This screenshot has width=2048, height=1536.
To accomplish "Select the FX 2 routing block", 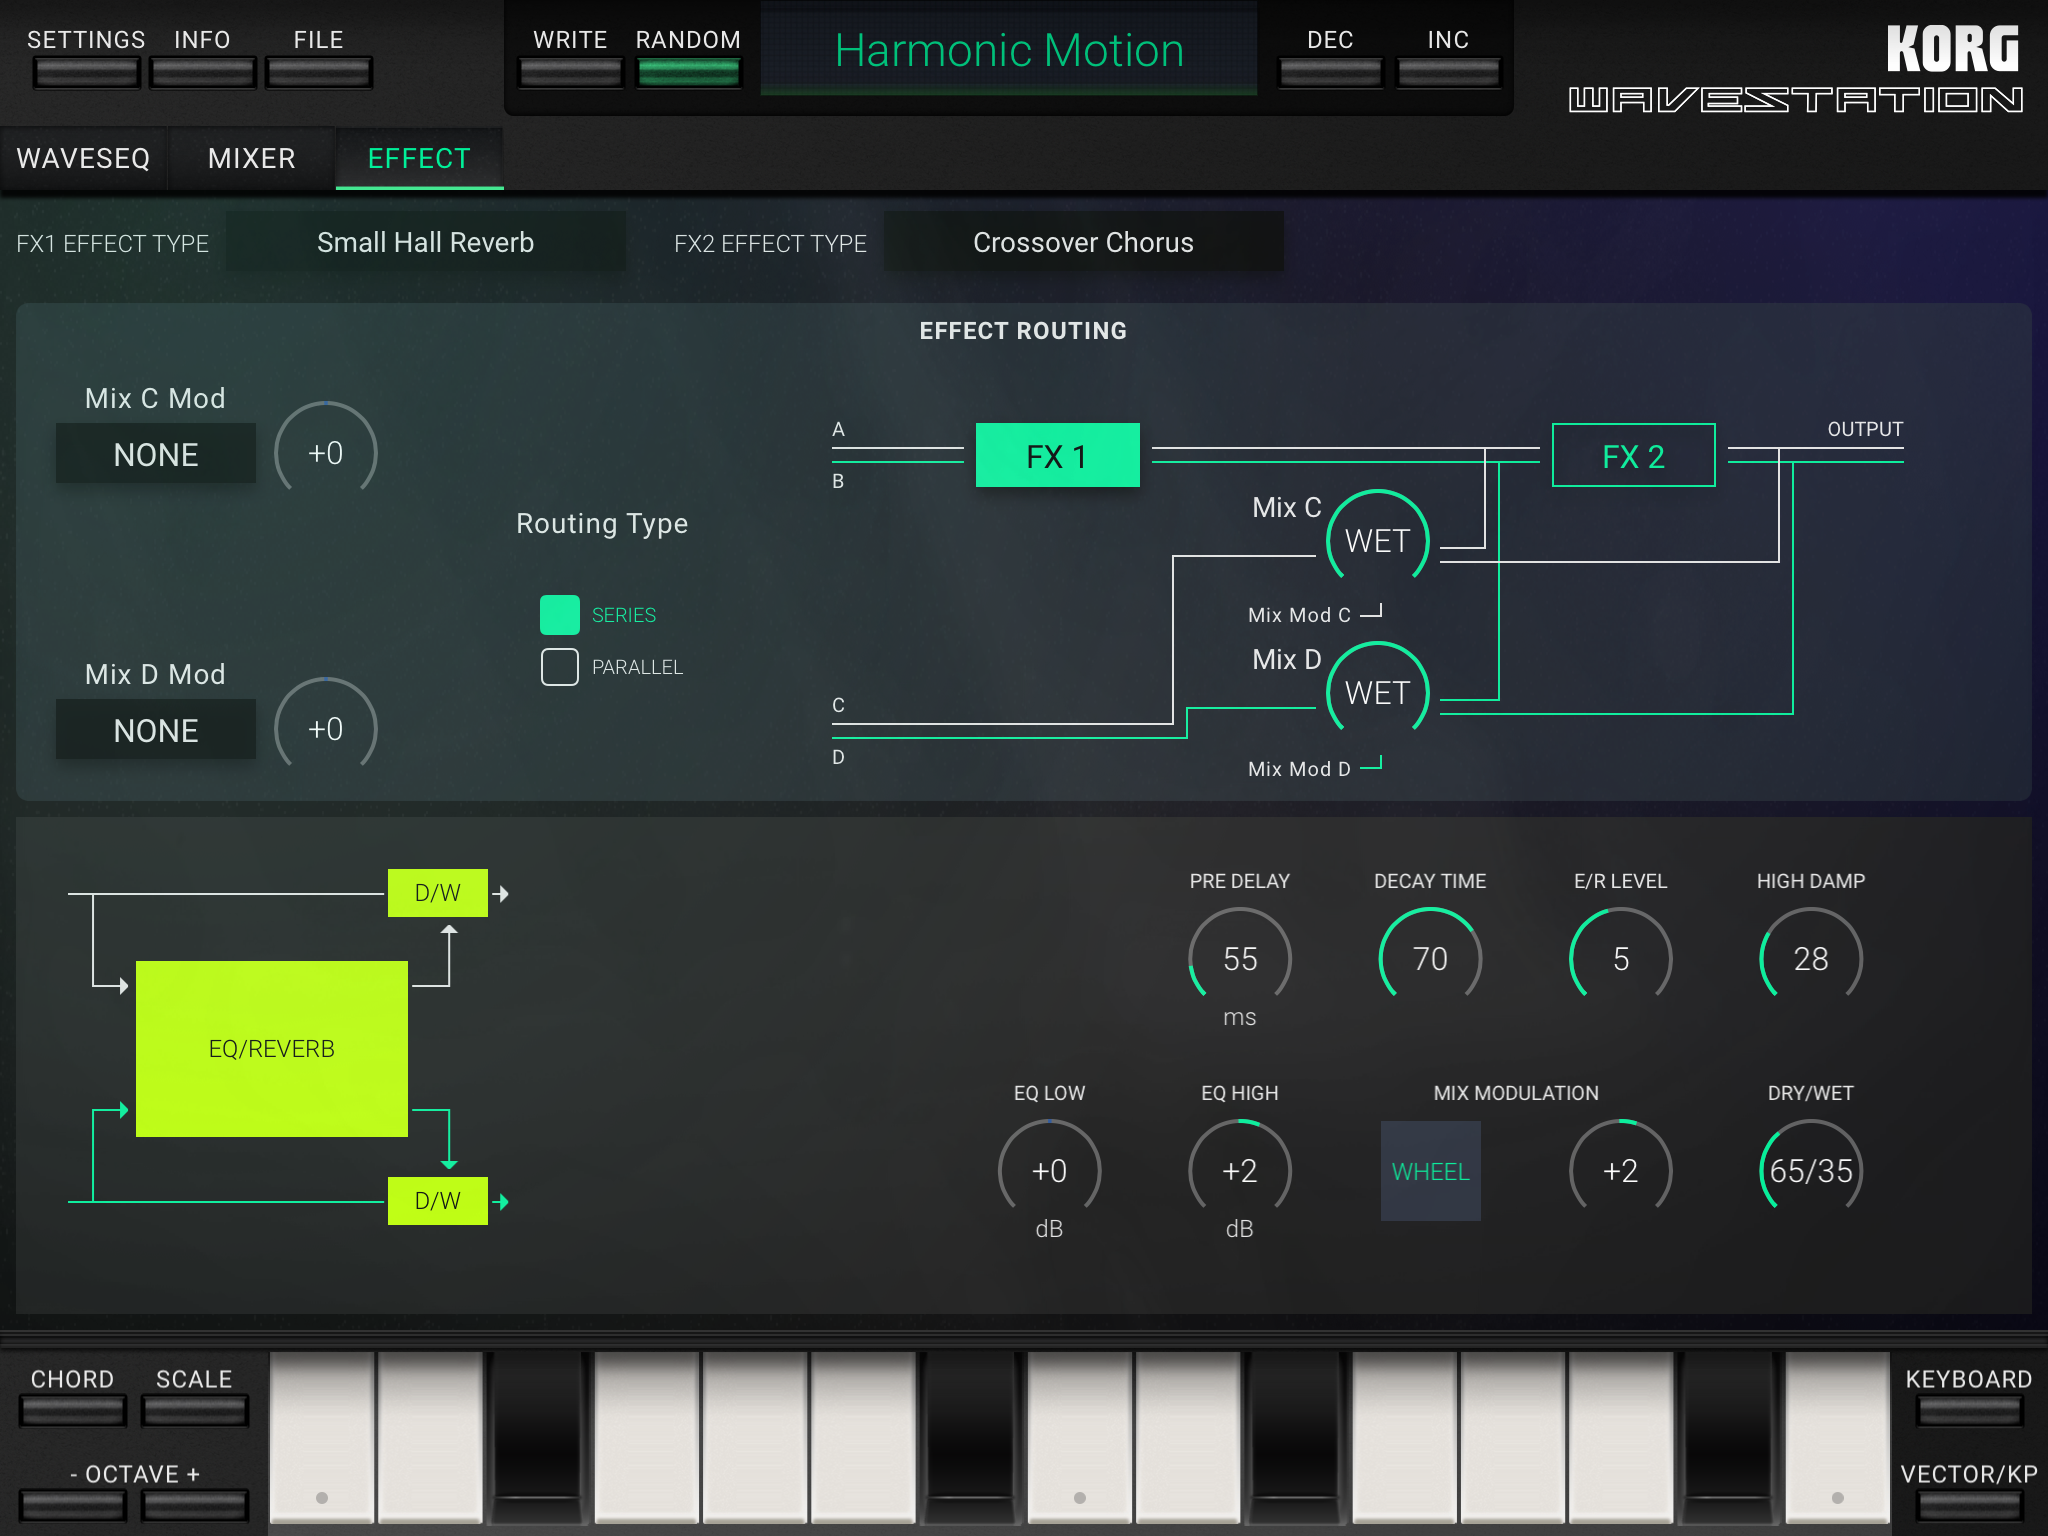I will pyautogui.click(x=1634, y=455).
